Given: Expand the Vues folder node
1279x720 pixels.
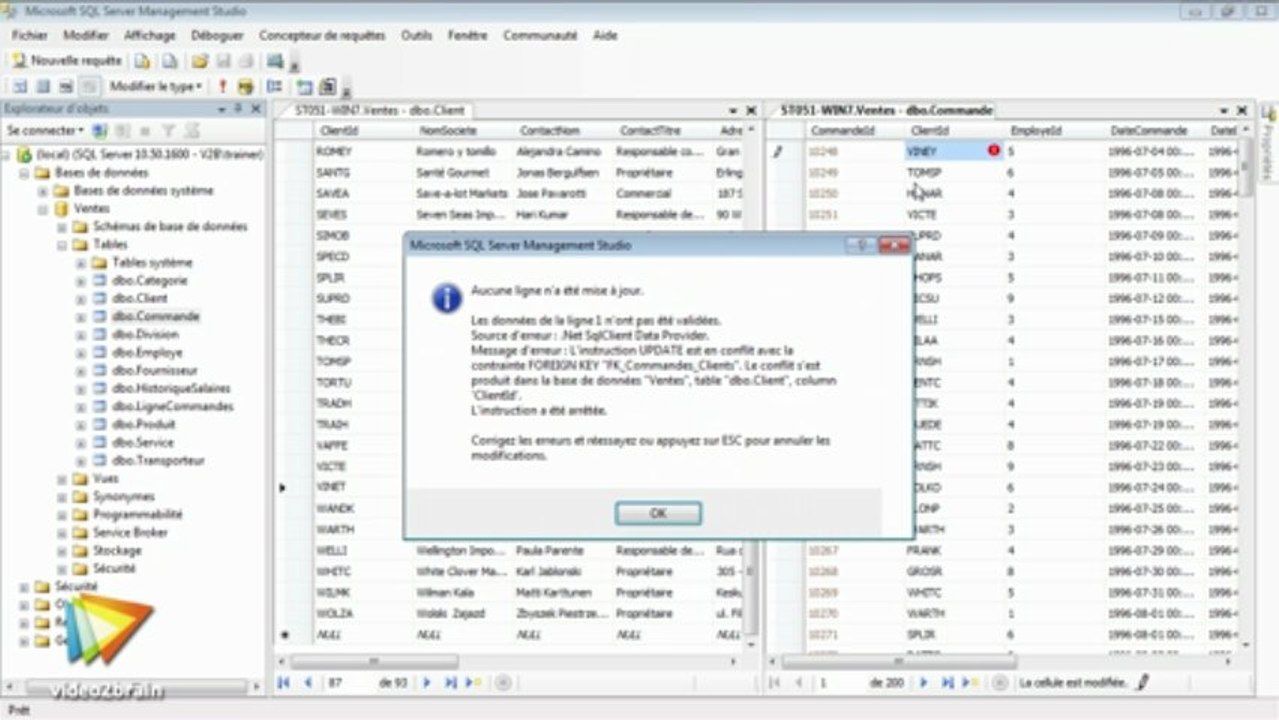Looking at the screenshot, I should tap(62, 479).
